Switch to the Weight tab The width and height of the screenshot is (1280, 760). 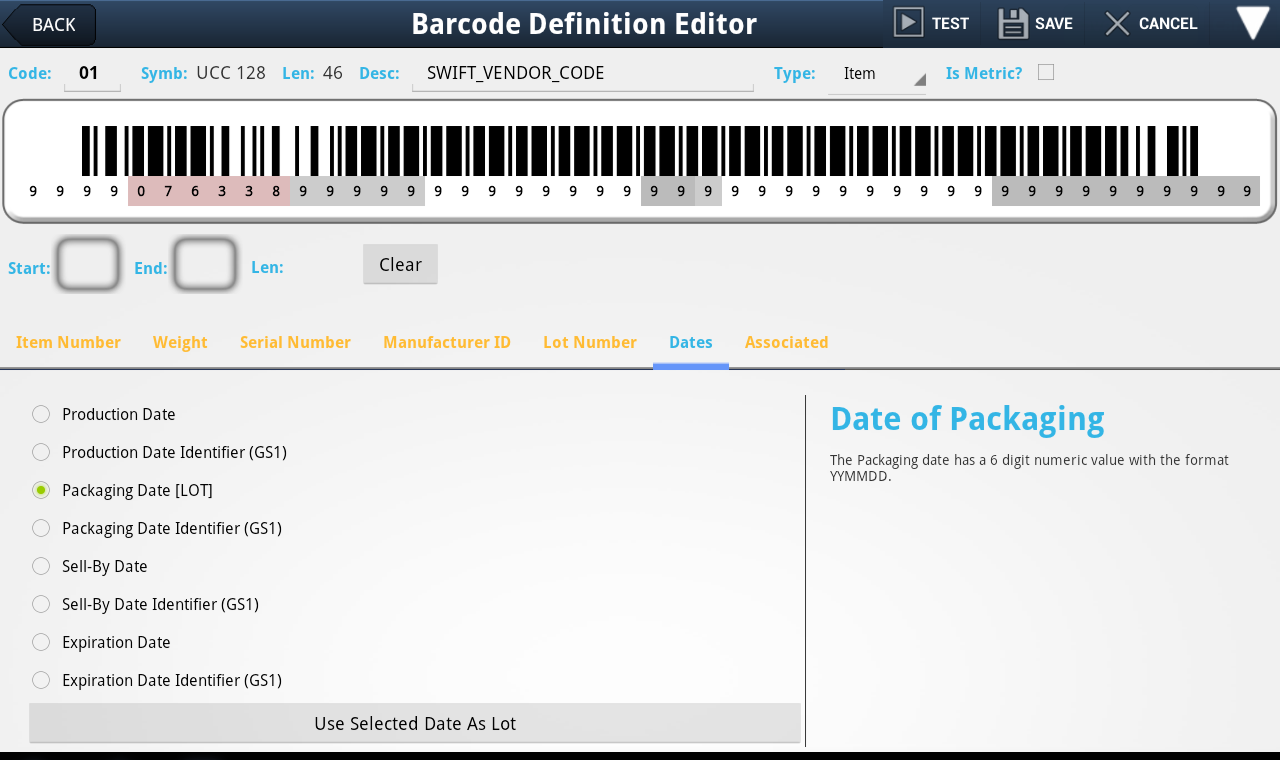click(x=180, y=342)
